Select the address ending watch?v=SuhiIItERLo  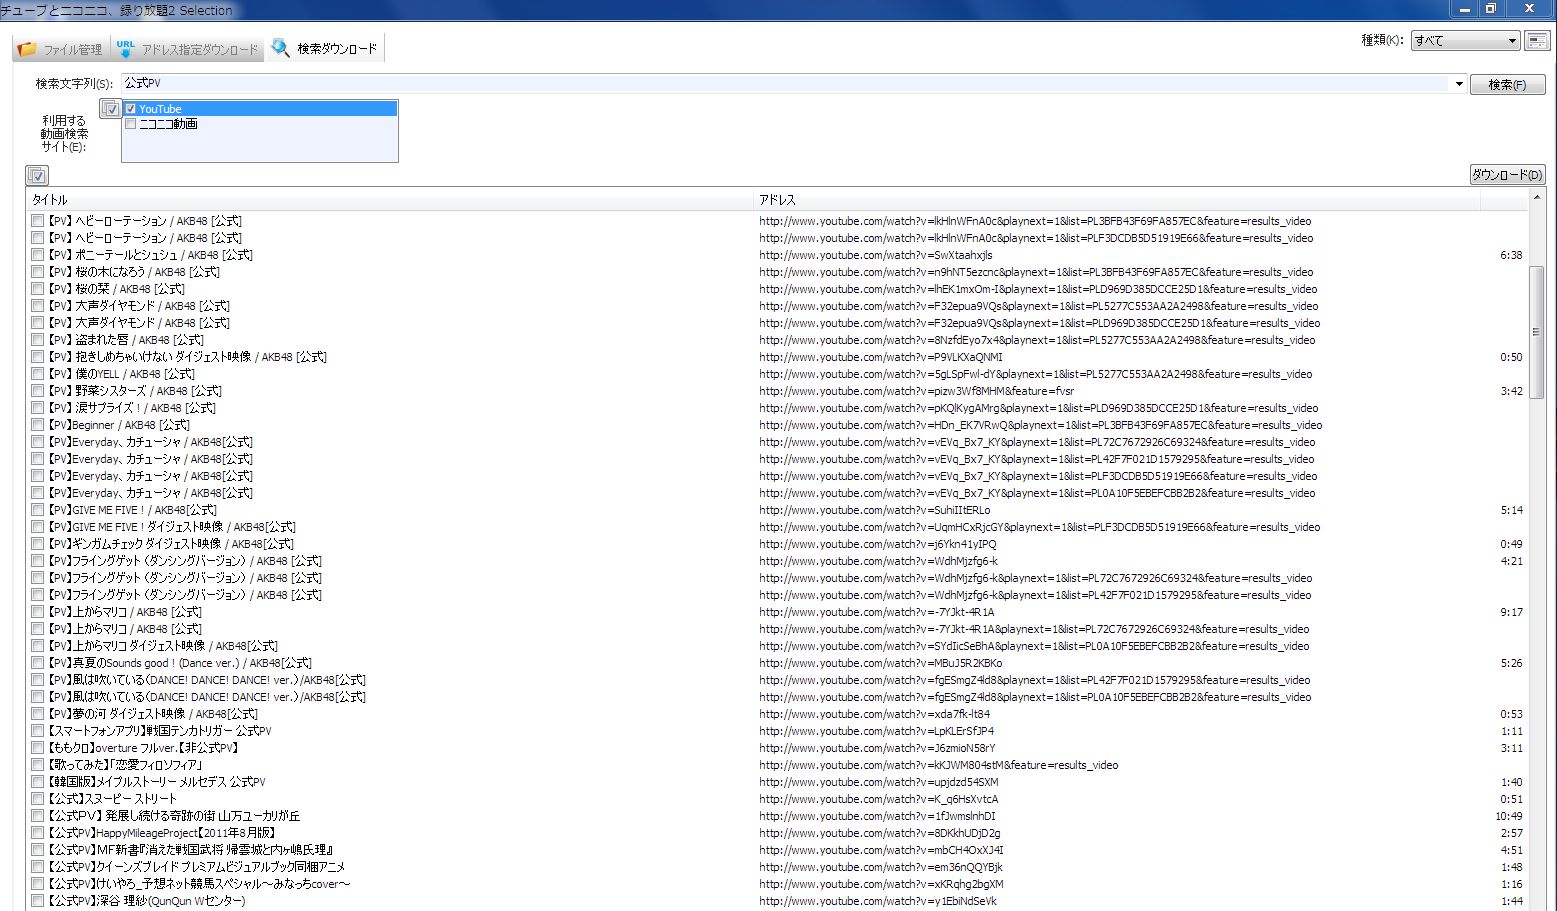click(875, 510)
